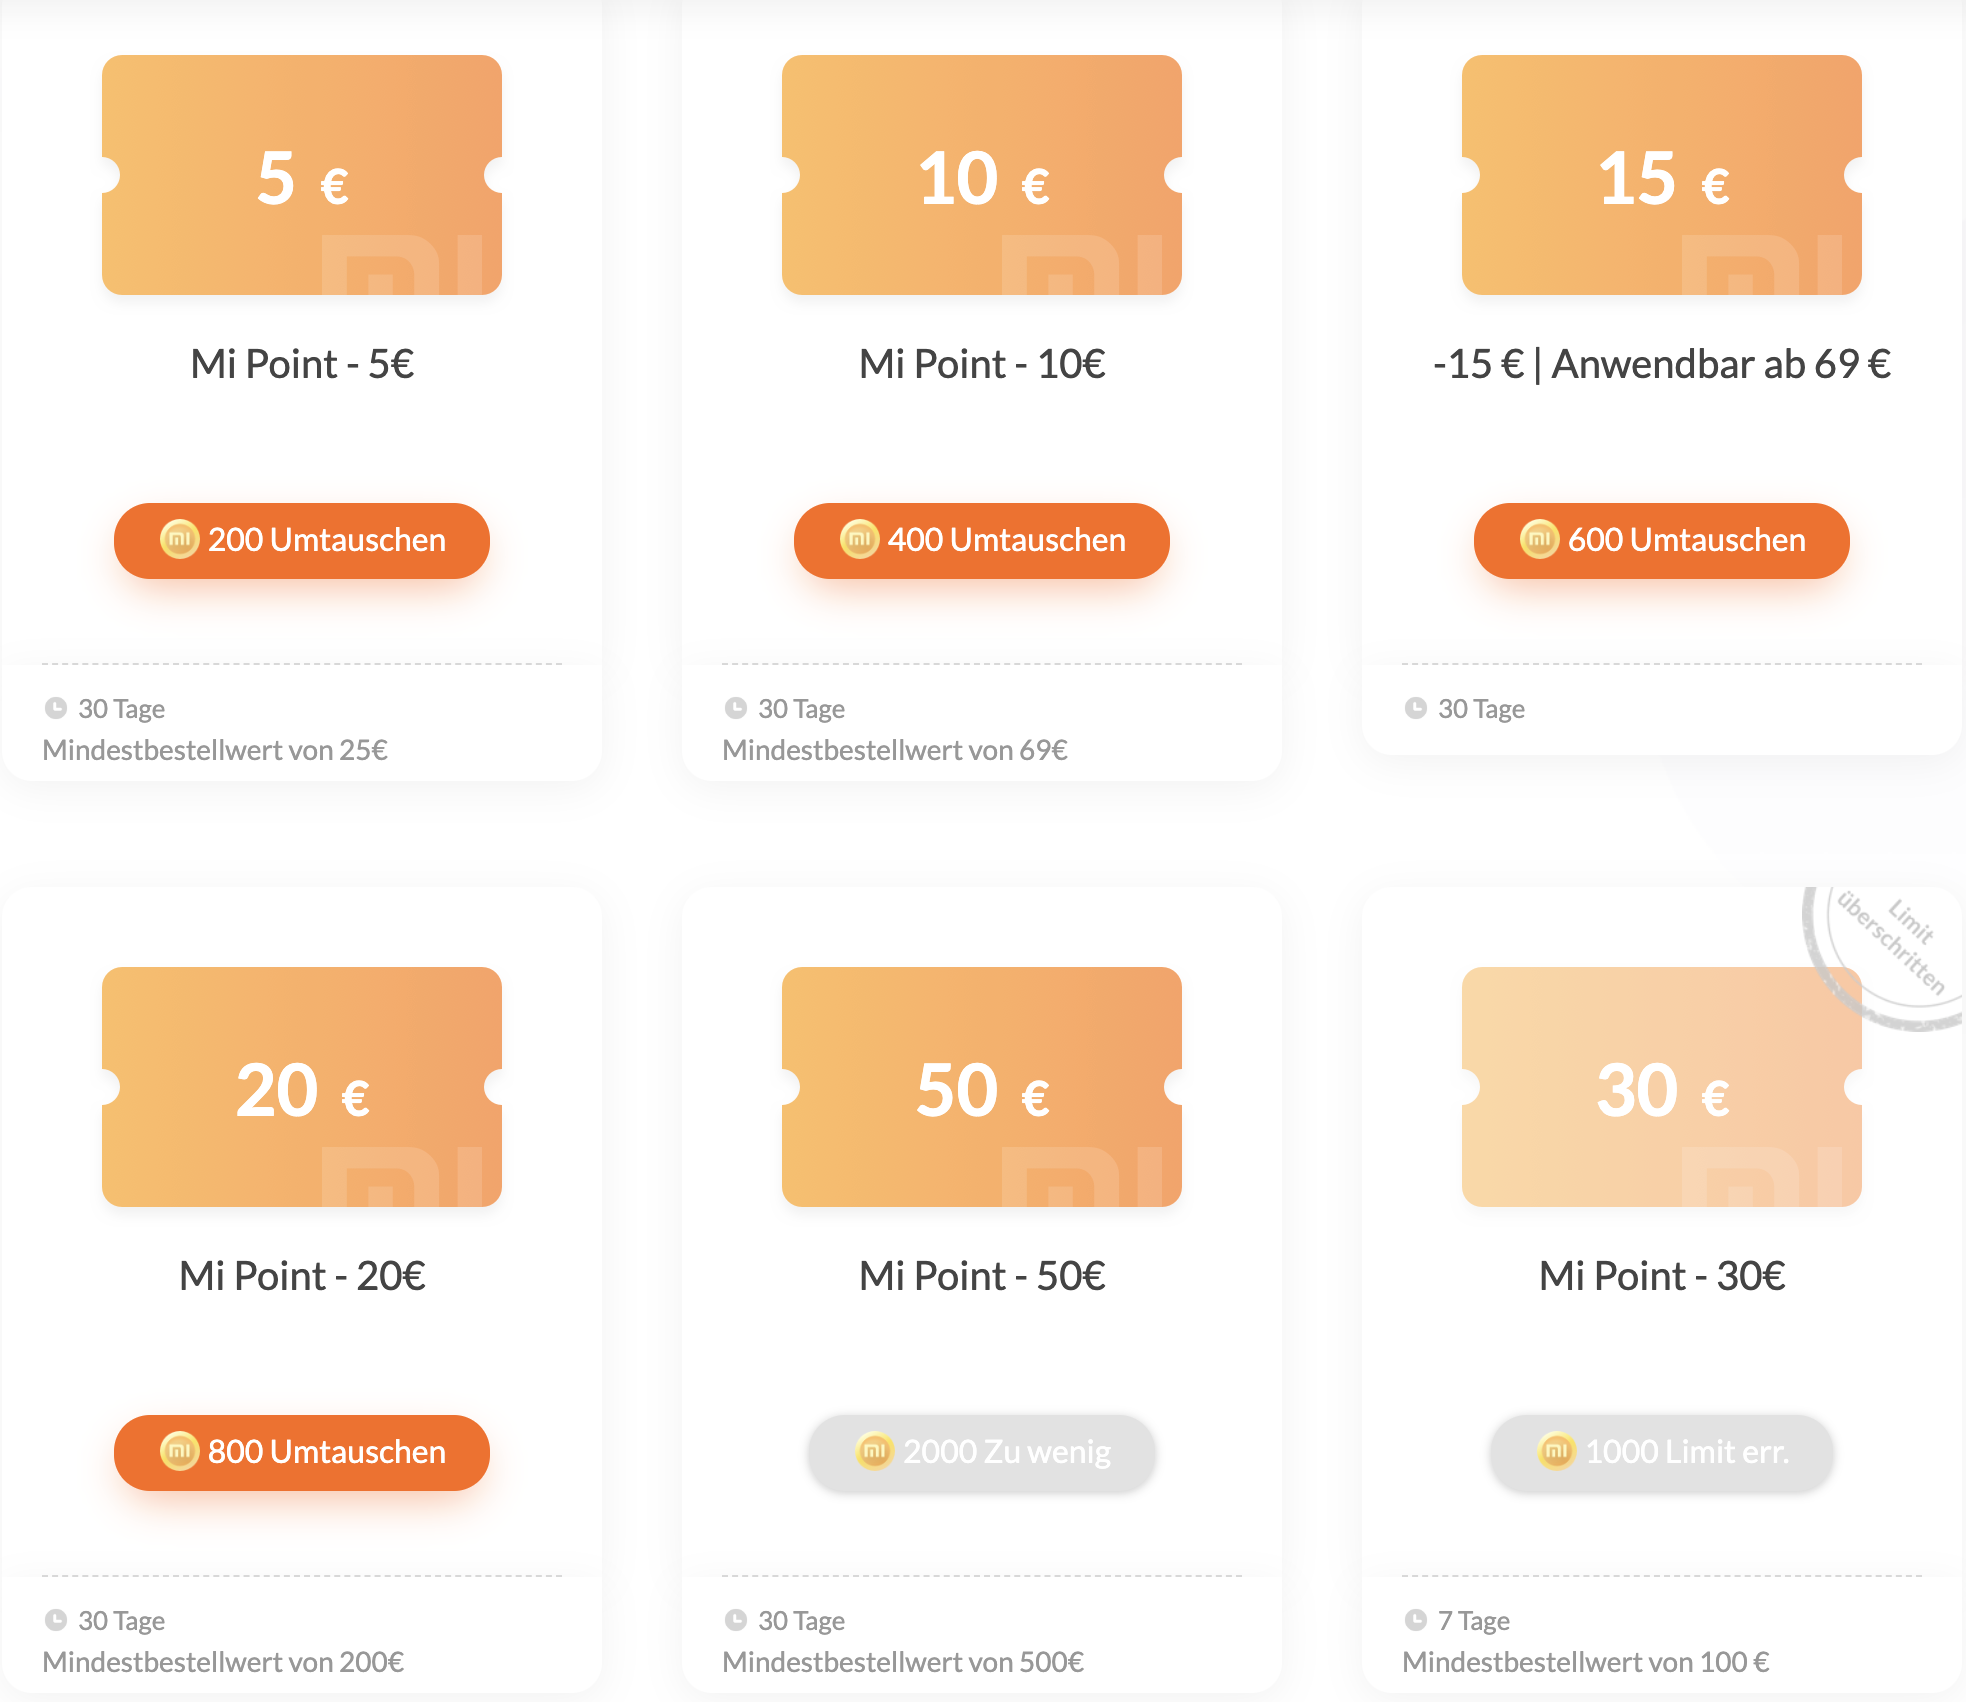Click the clock icon beside 7 Tage
1966x1702 pixels.
[1415, 1620]
